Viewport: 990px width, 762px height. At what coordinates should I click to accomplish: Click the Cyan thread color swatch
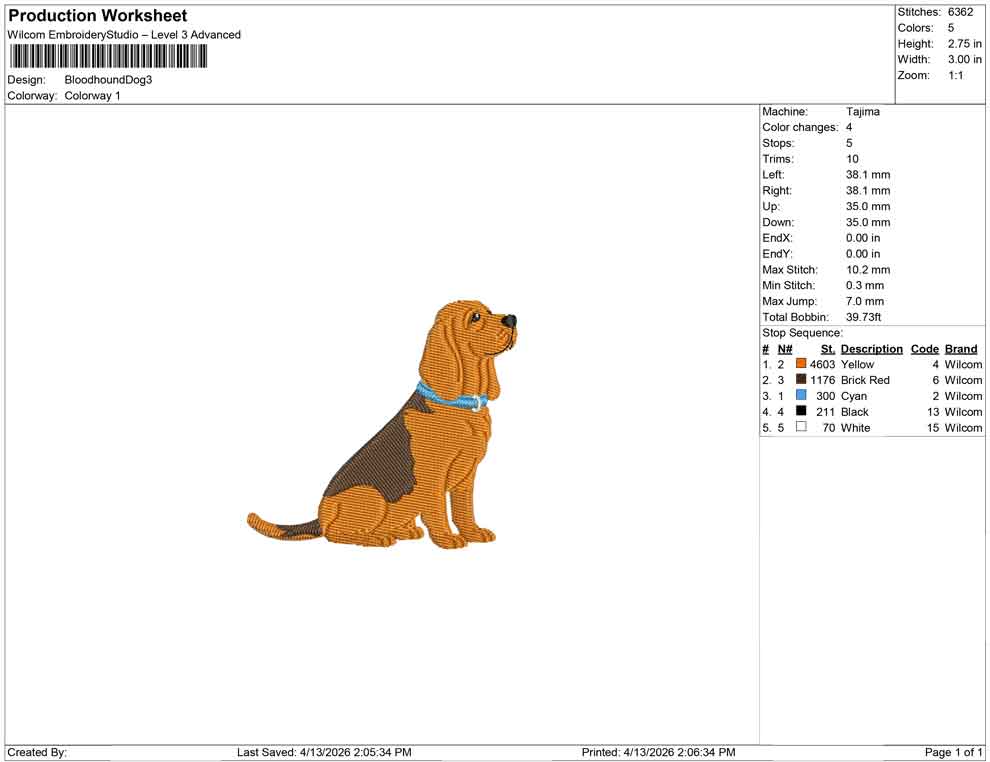(799, 396)
